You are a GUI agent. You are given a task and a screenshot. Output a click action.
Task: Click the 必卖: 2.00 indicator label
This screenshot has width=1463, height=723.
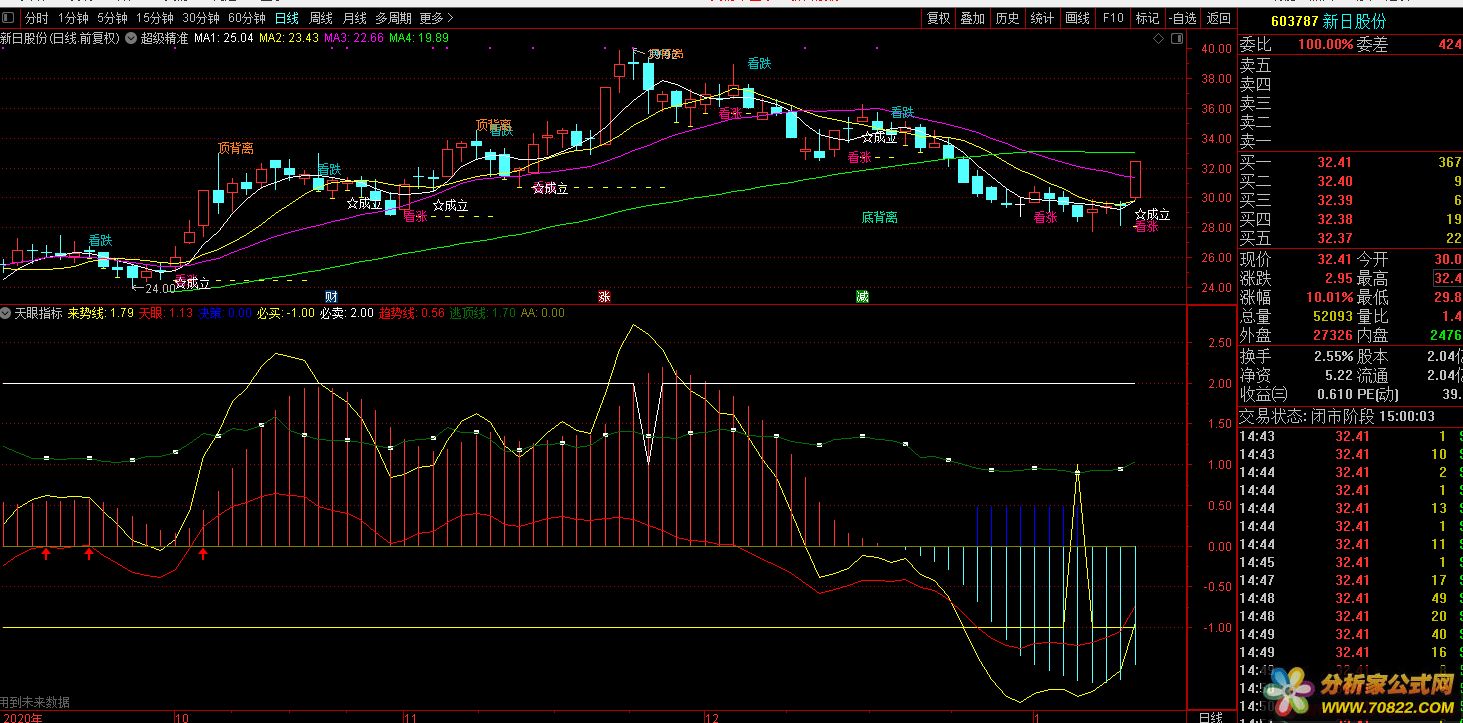click(x=348, y=313)
